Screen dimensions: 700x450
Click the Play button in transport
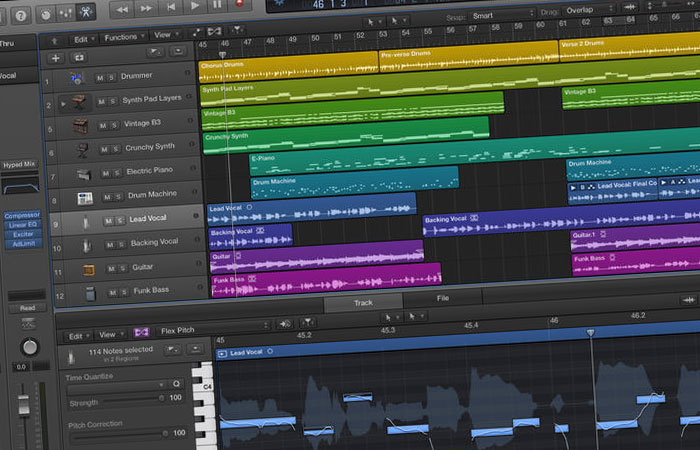pos(195,6)
